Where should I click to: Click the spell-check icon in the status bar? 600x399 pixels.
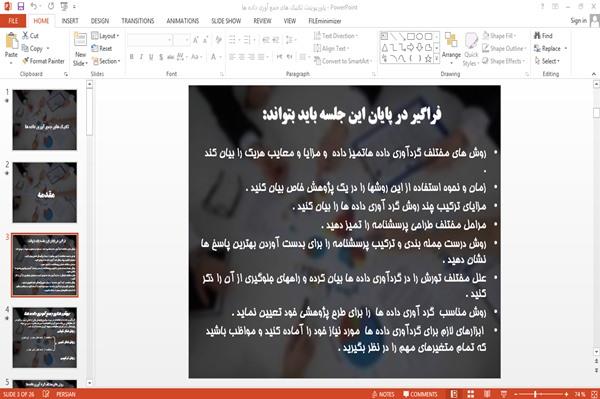46,394
